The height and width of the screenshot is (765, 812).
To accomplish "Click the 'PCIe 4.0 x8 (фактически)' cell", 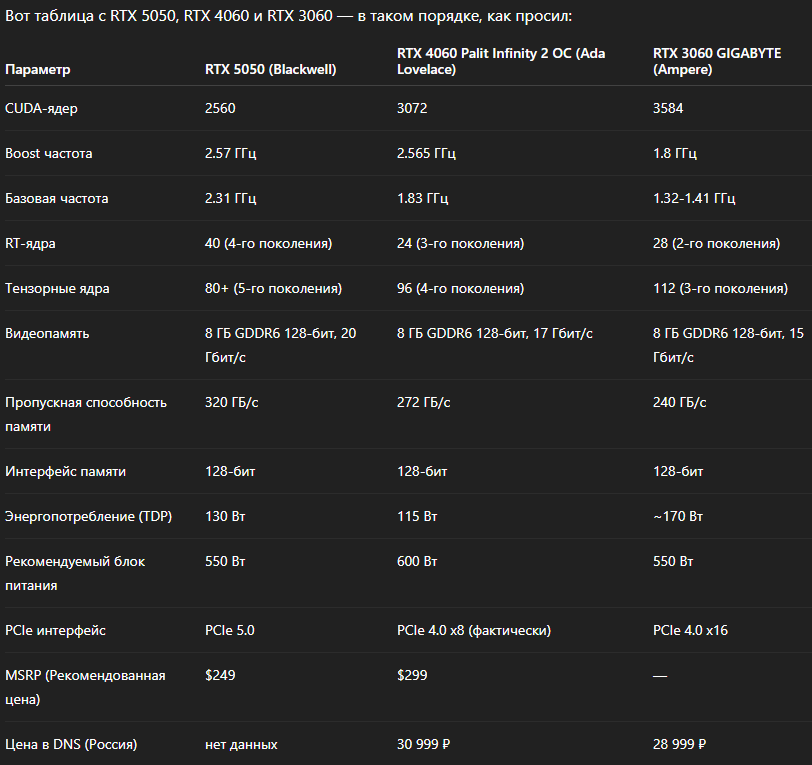I will [474, 630].
